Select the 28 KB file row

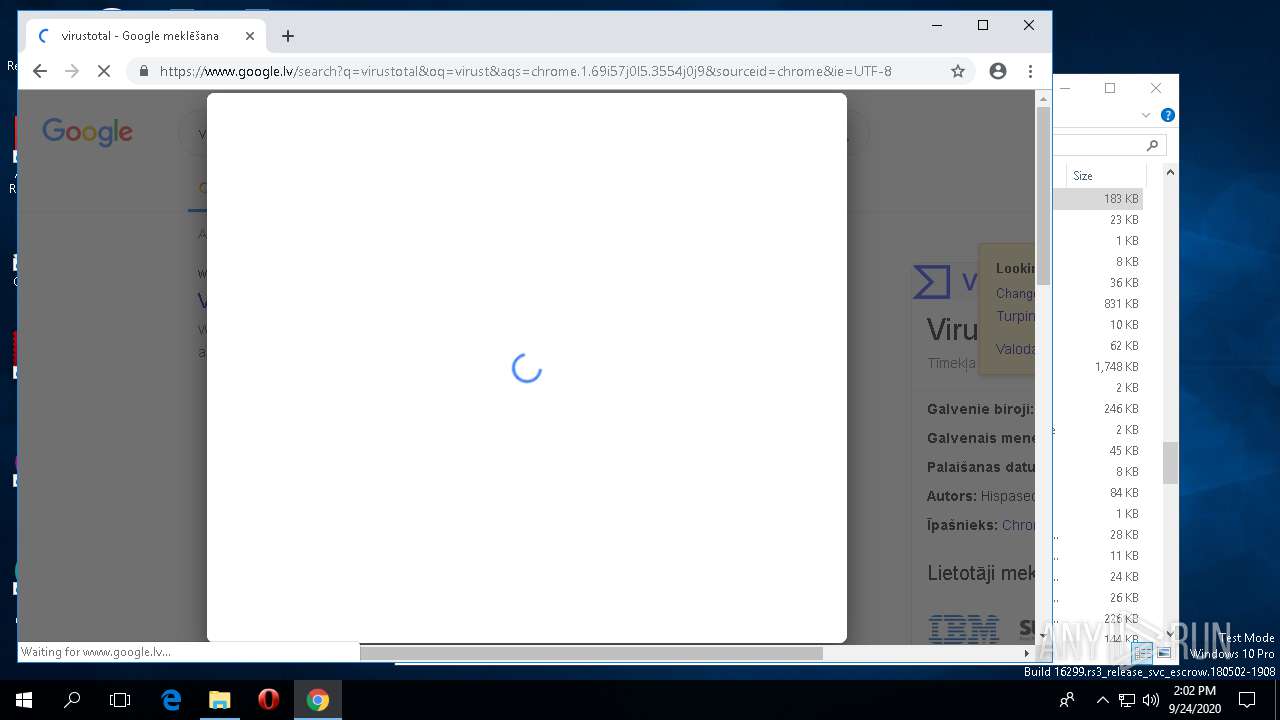(1098, 535)
